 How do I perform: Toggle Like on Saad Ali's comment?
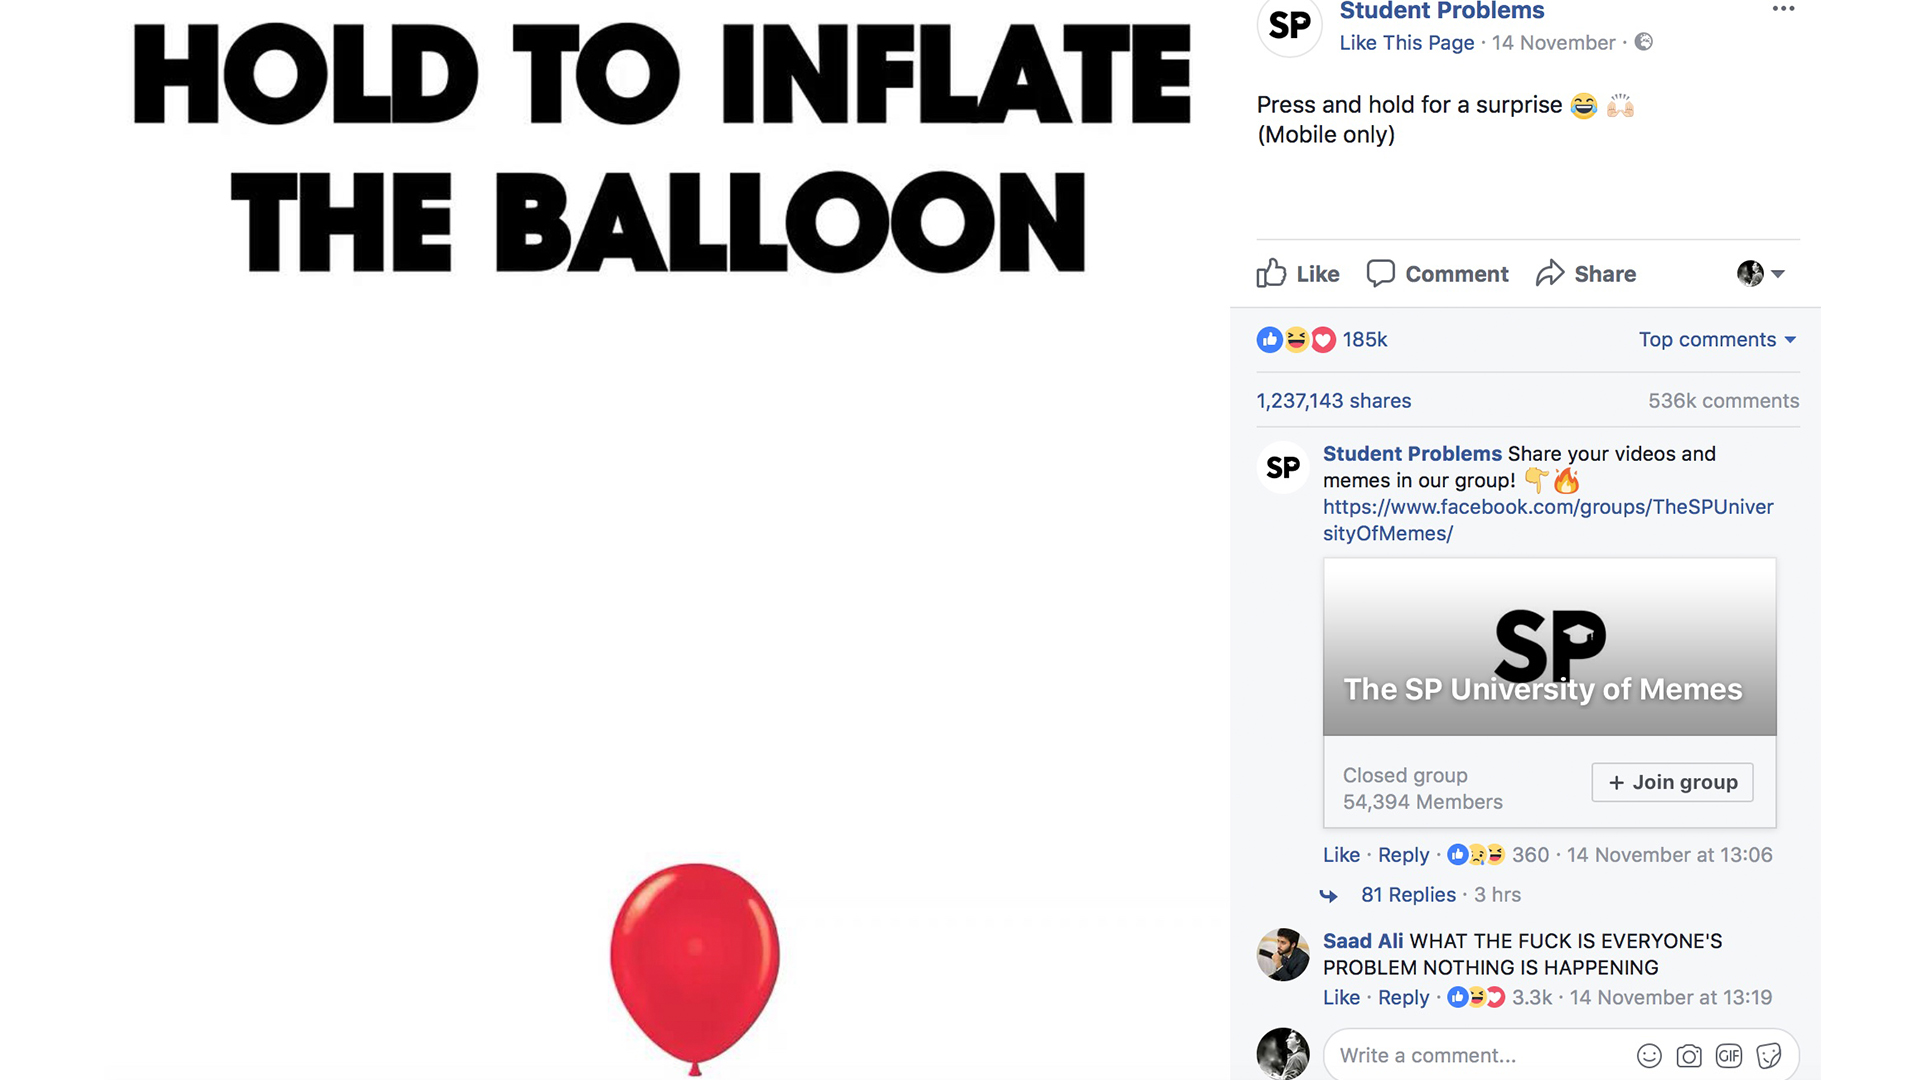(1341, 997)
